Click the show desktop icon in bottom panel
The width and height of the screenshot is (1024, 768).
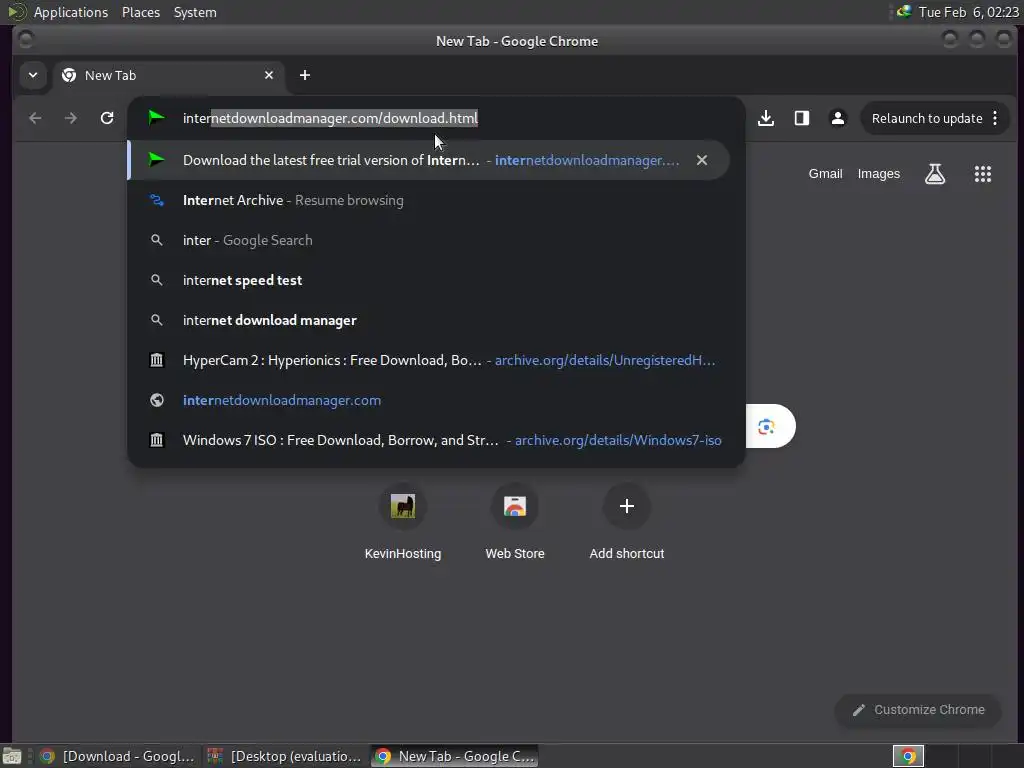pyautogui.click(x=12, y=756)
